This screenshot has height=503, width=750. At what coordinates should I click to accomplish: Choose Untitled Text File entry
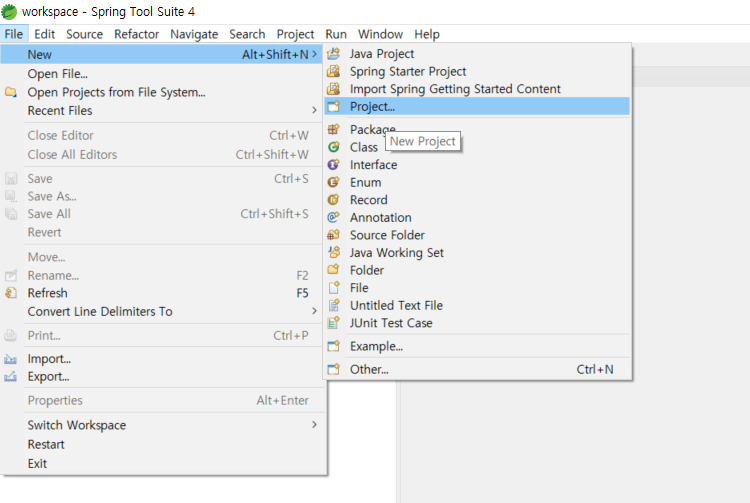(x=477, y=305)
